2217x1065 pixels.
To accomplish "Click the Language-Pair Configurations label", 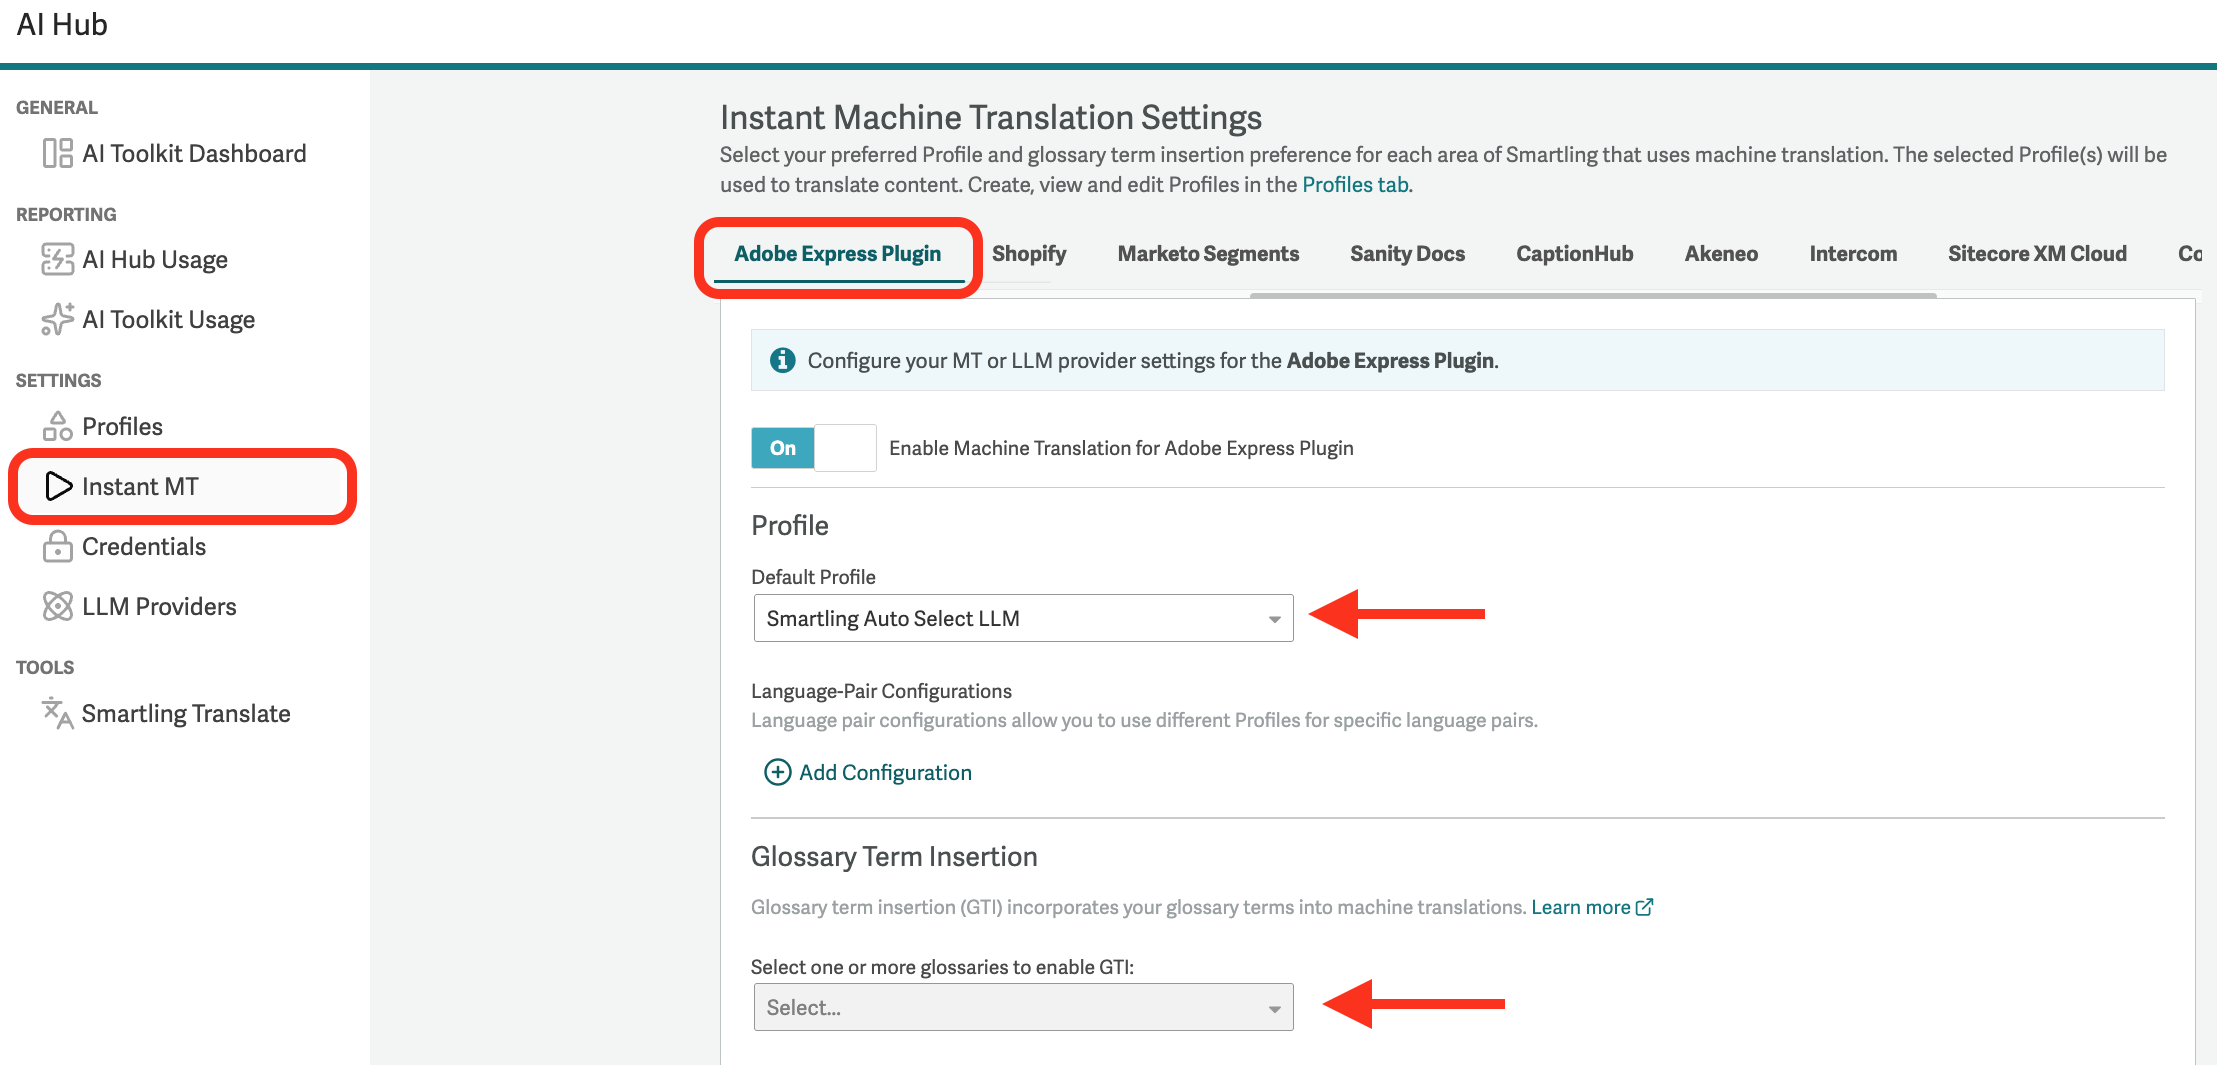I will click(x=881, y=691).
